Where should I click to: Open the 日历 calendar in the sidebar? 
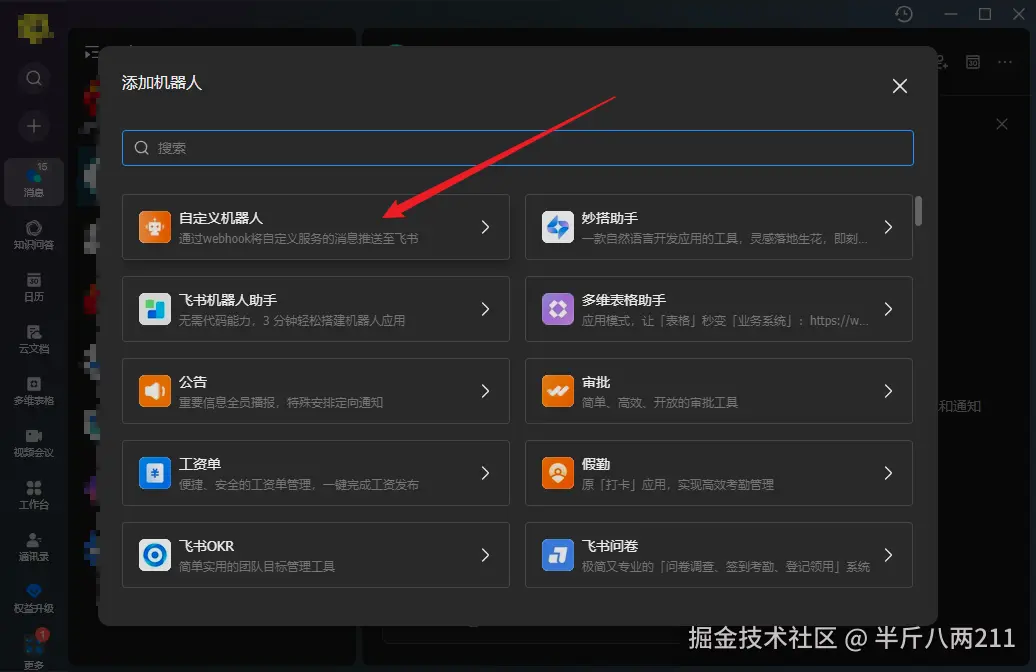coord(34,287)
